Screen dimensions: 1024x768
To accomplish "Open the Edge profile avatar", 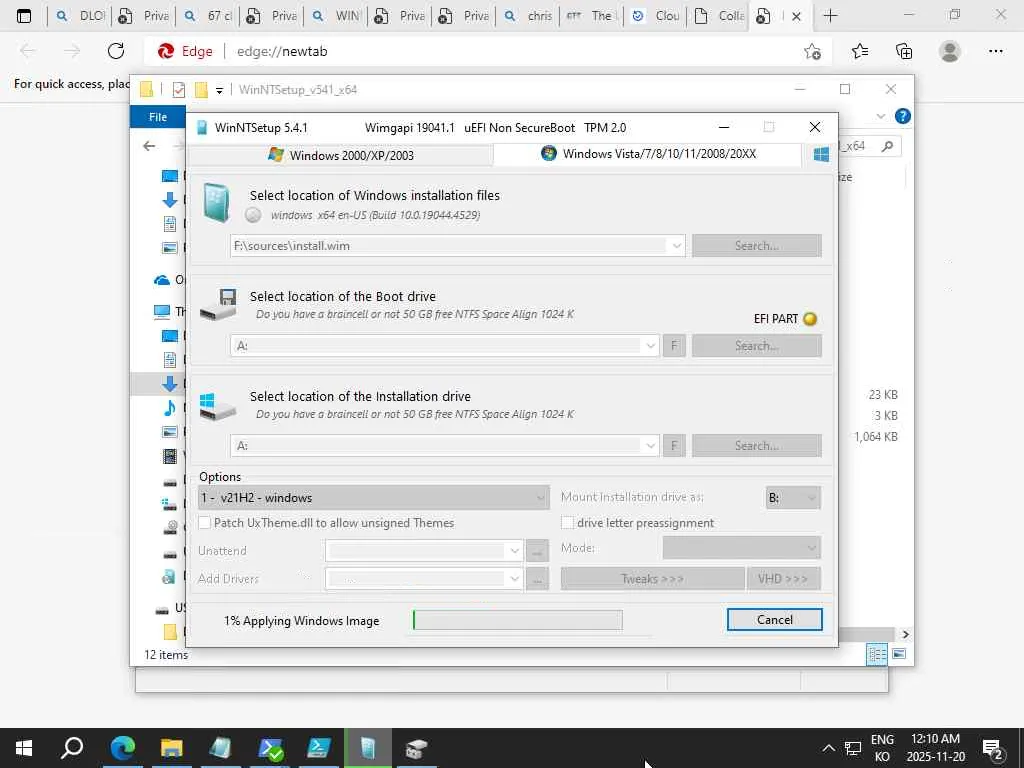I will click(x=950, y=51).
